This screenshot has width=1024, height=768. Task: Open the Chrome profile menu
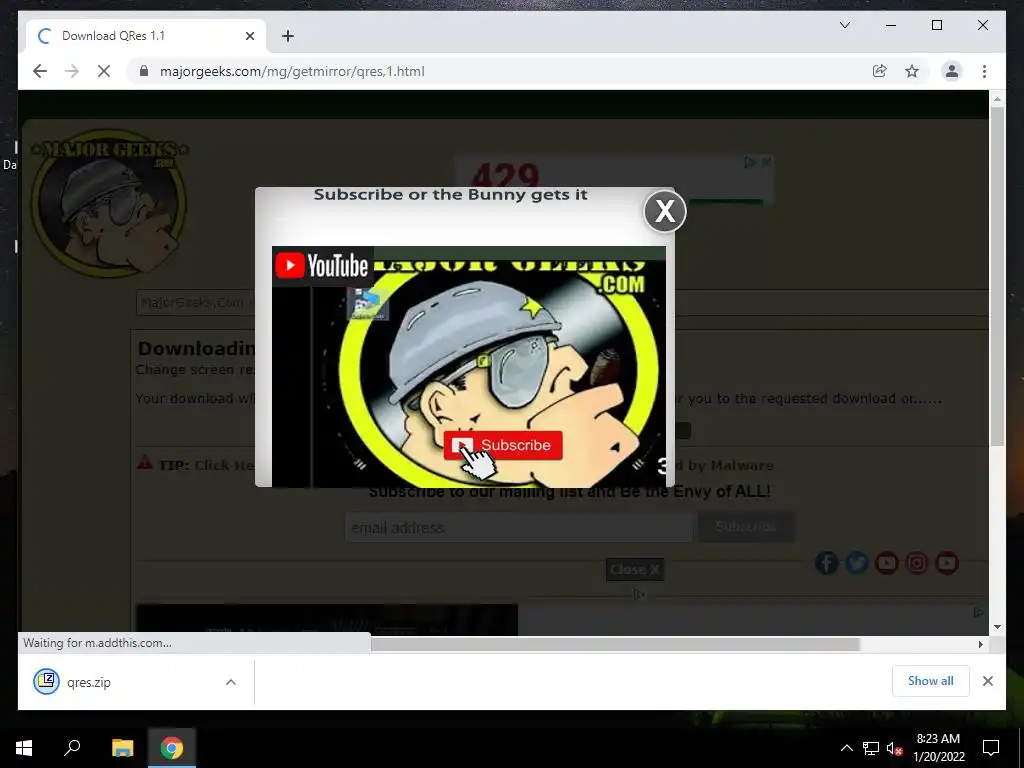[952, 71]
